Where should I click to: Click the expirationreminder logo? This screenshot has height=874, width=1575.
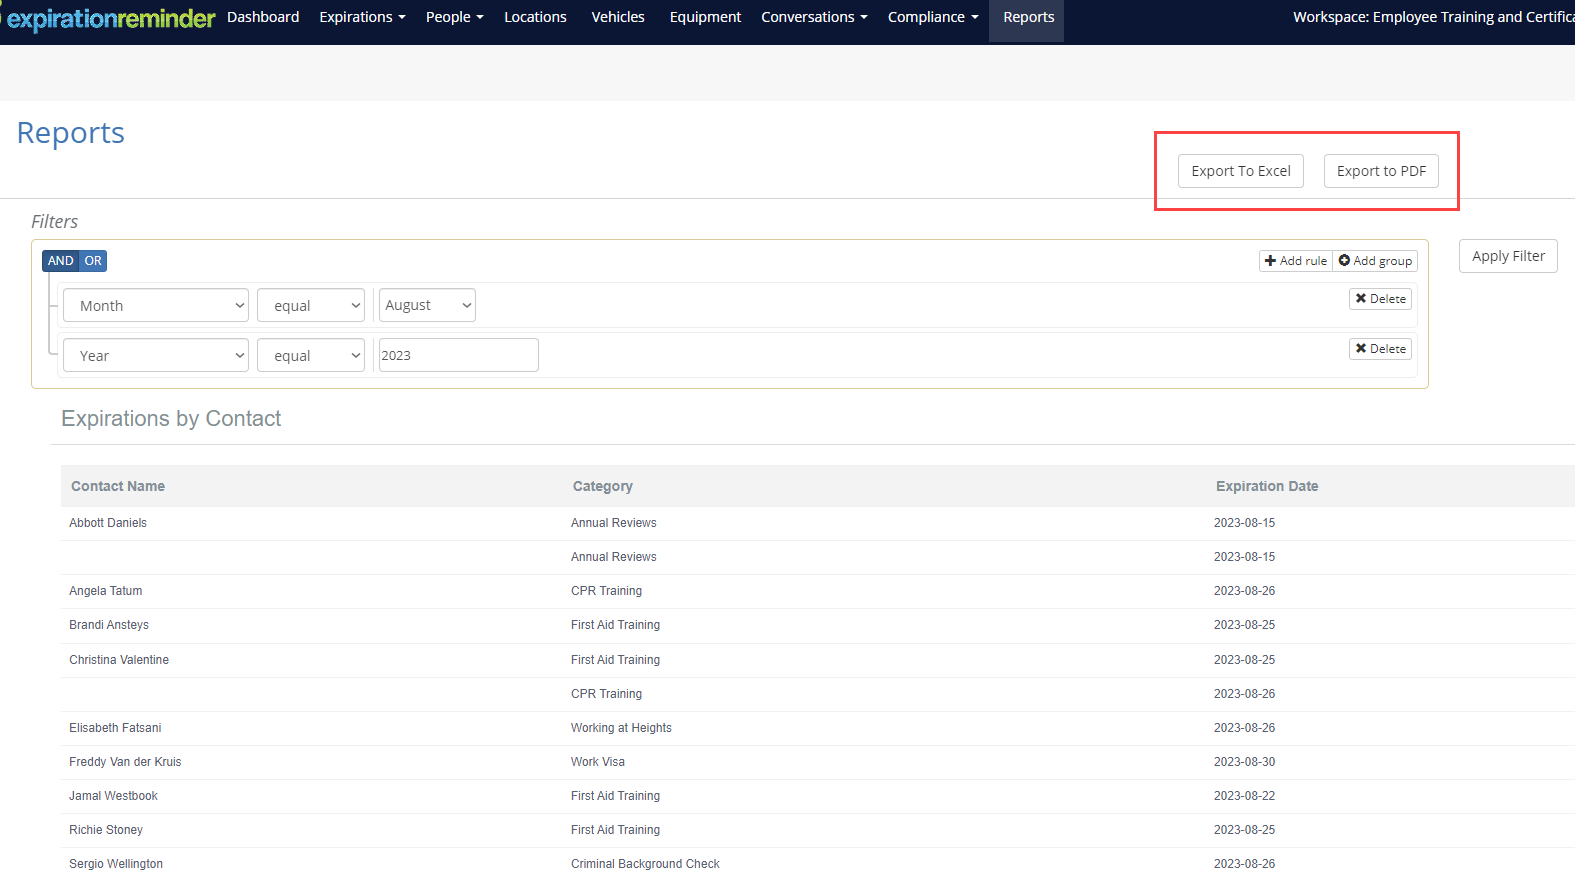pyautogui.click(x=108, y=18)
